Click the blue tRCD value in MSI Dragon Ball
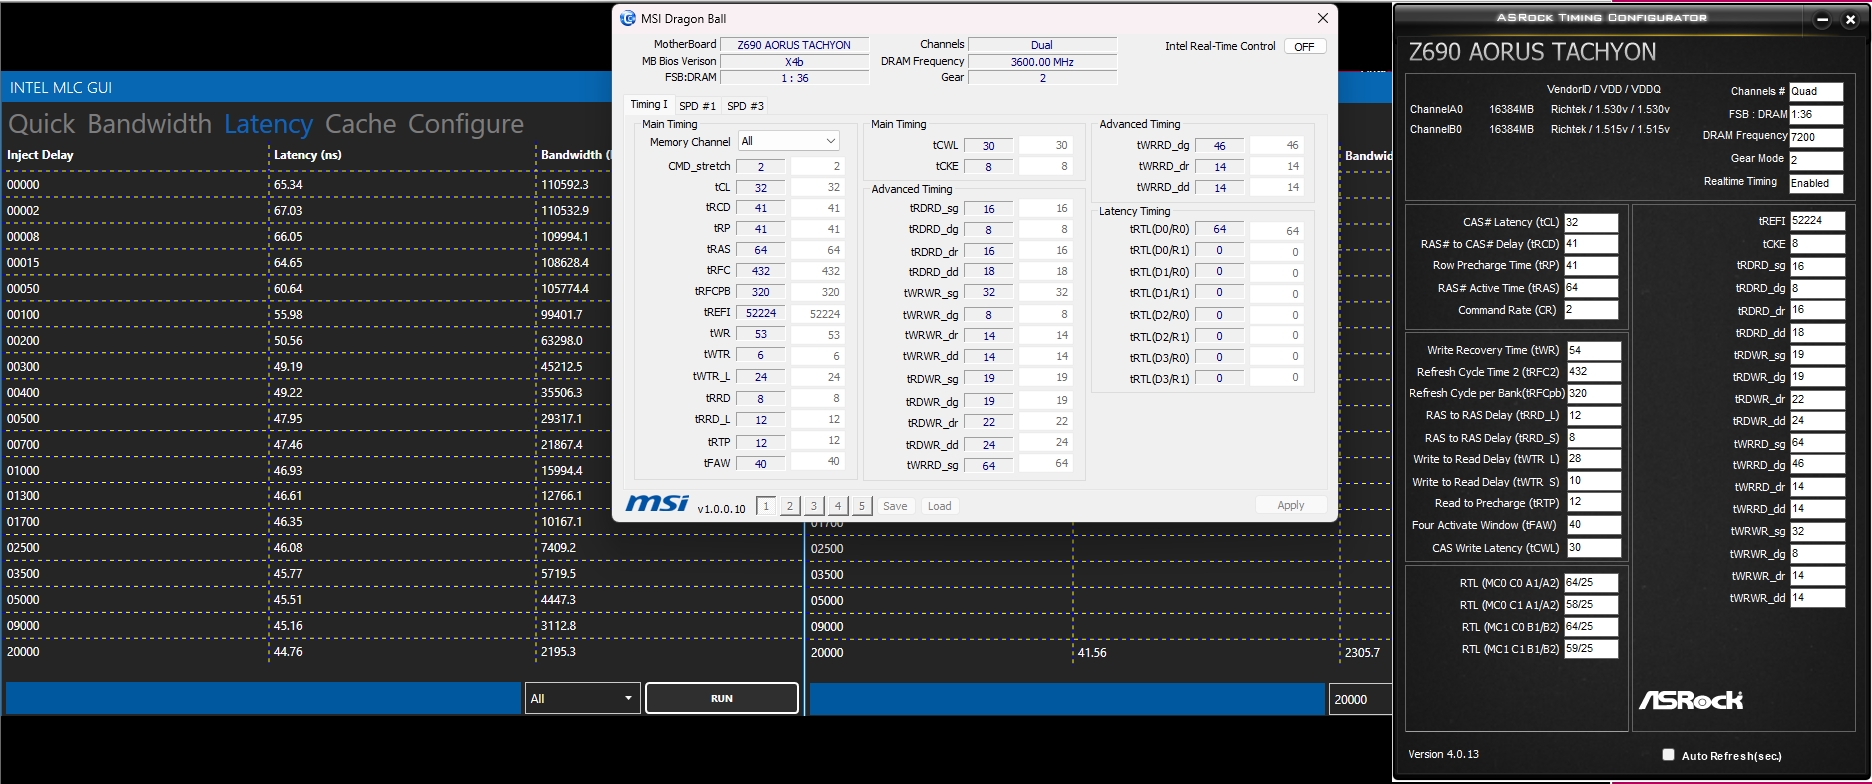Viewport: 1872px width, 784px height. tap(761, 208)
